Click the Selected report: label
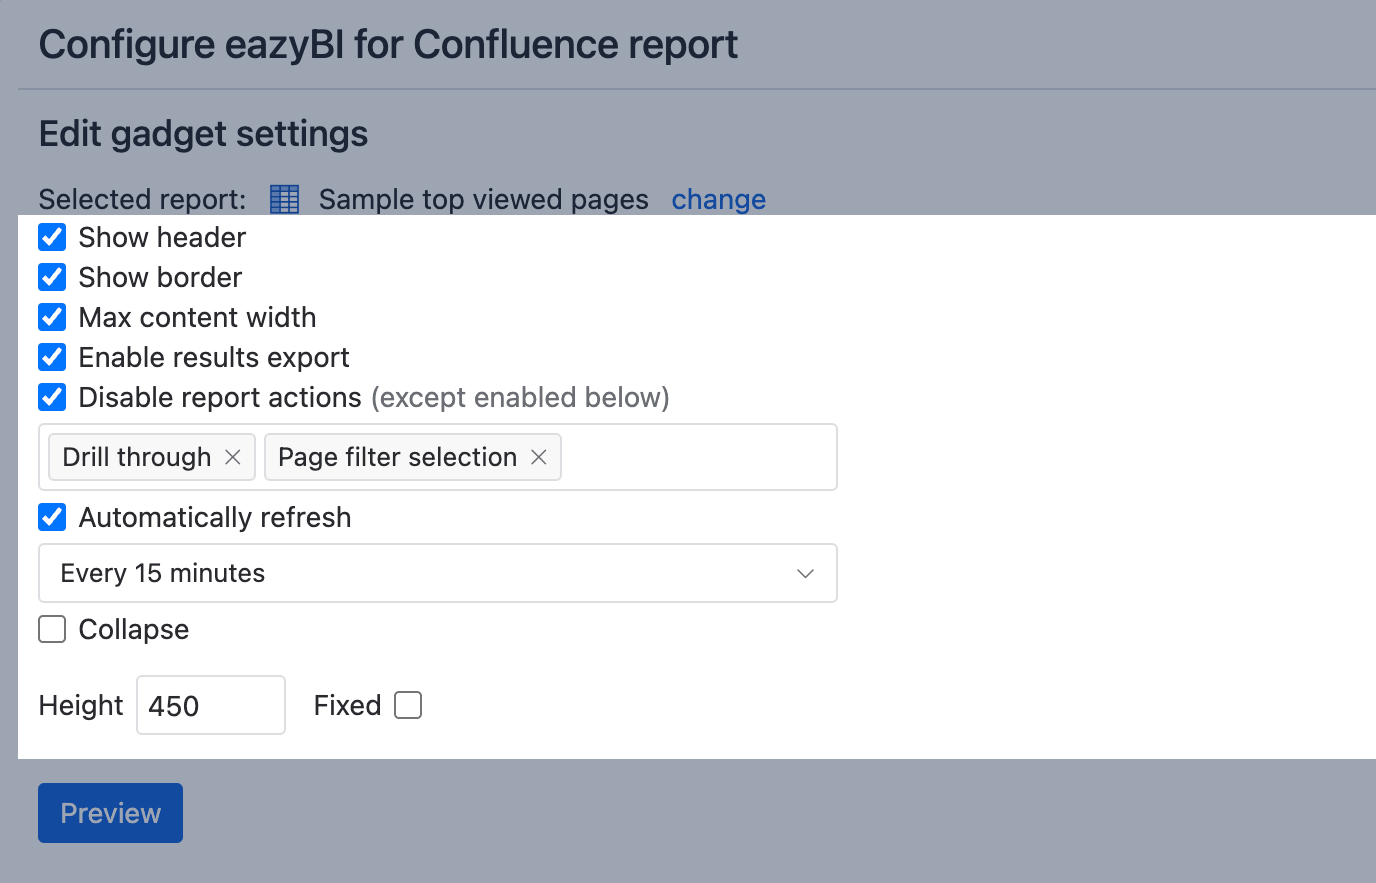This screenshot has height=883, width=1376. 142,200
